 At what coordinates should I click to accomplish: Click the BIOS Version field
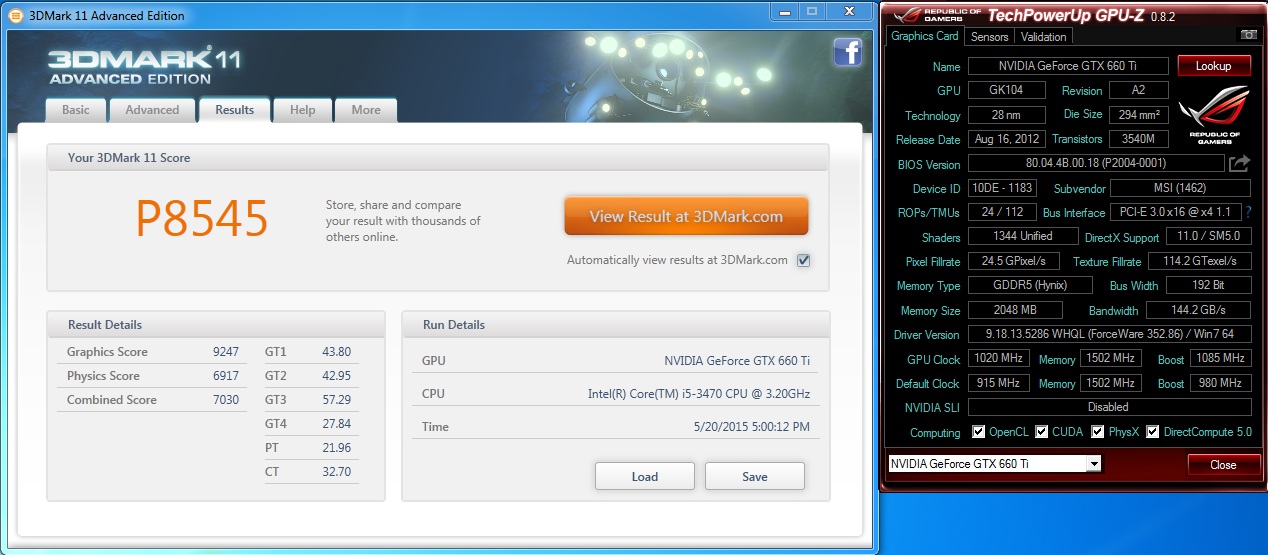[x=1096, y=163]
